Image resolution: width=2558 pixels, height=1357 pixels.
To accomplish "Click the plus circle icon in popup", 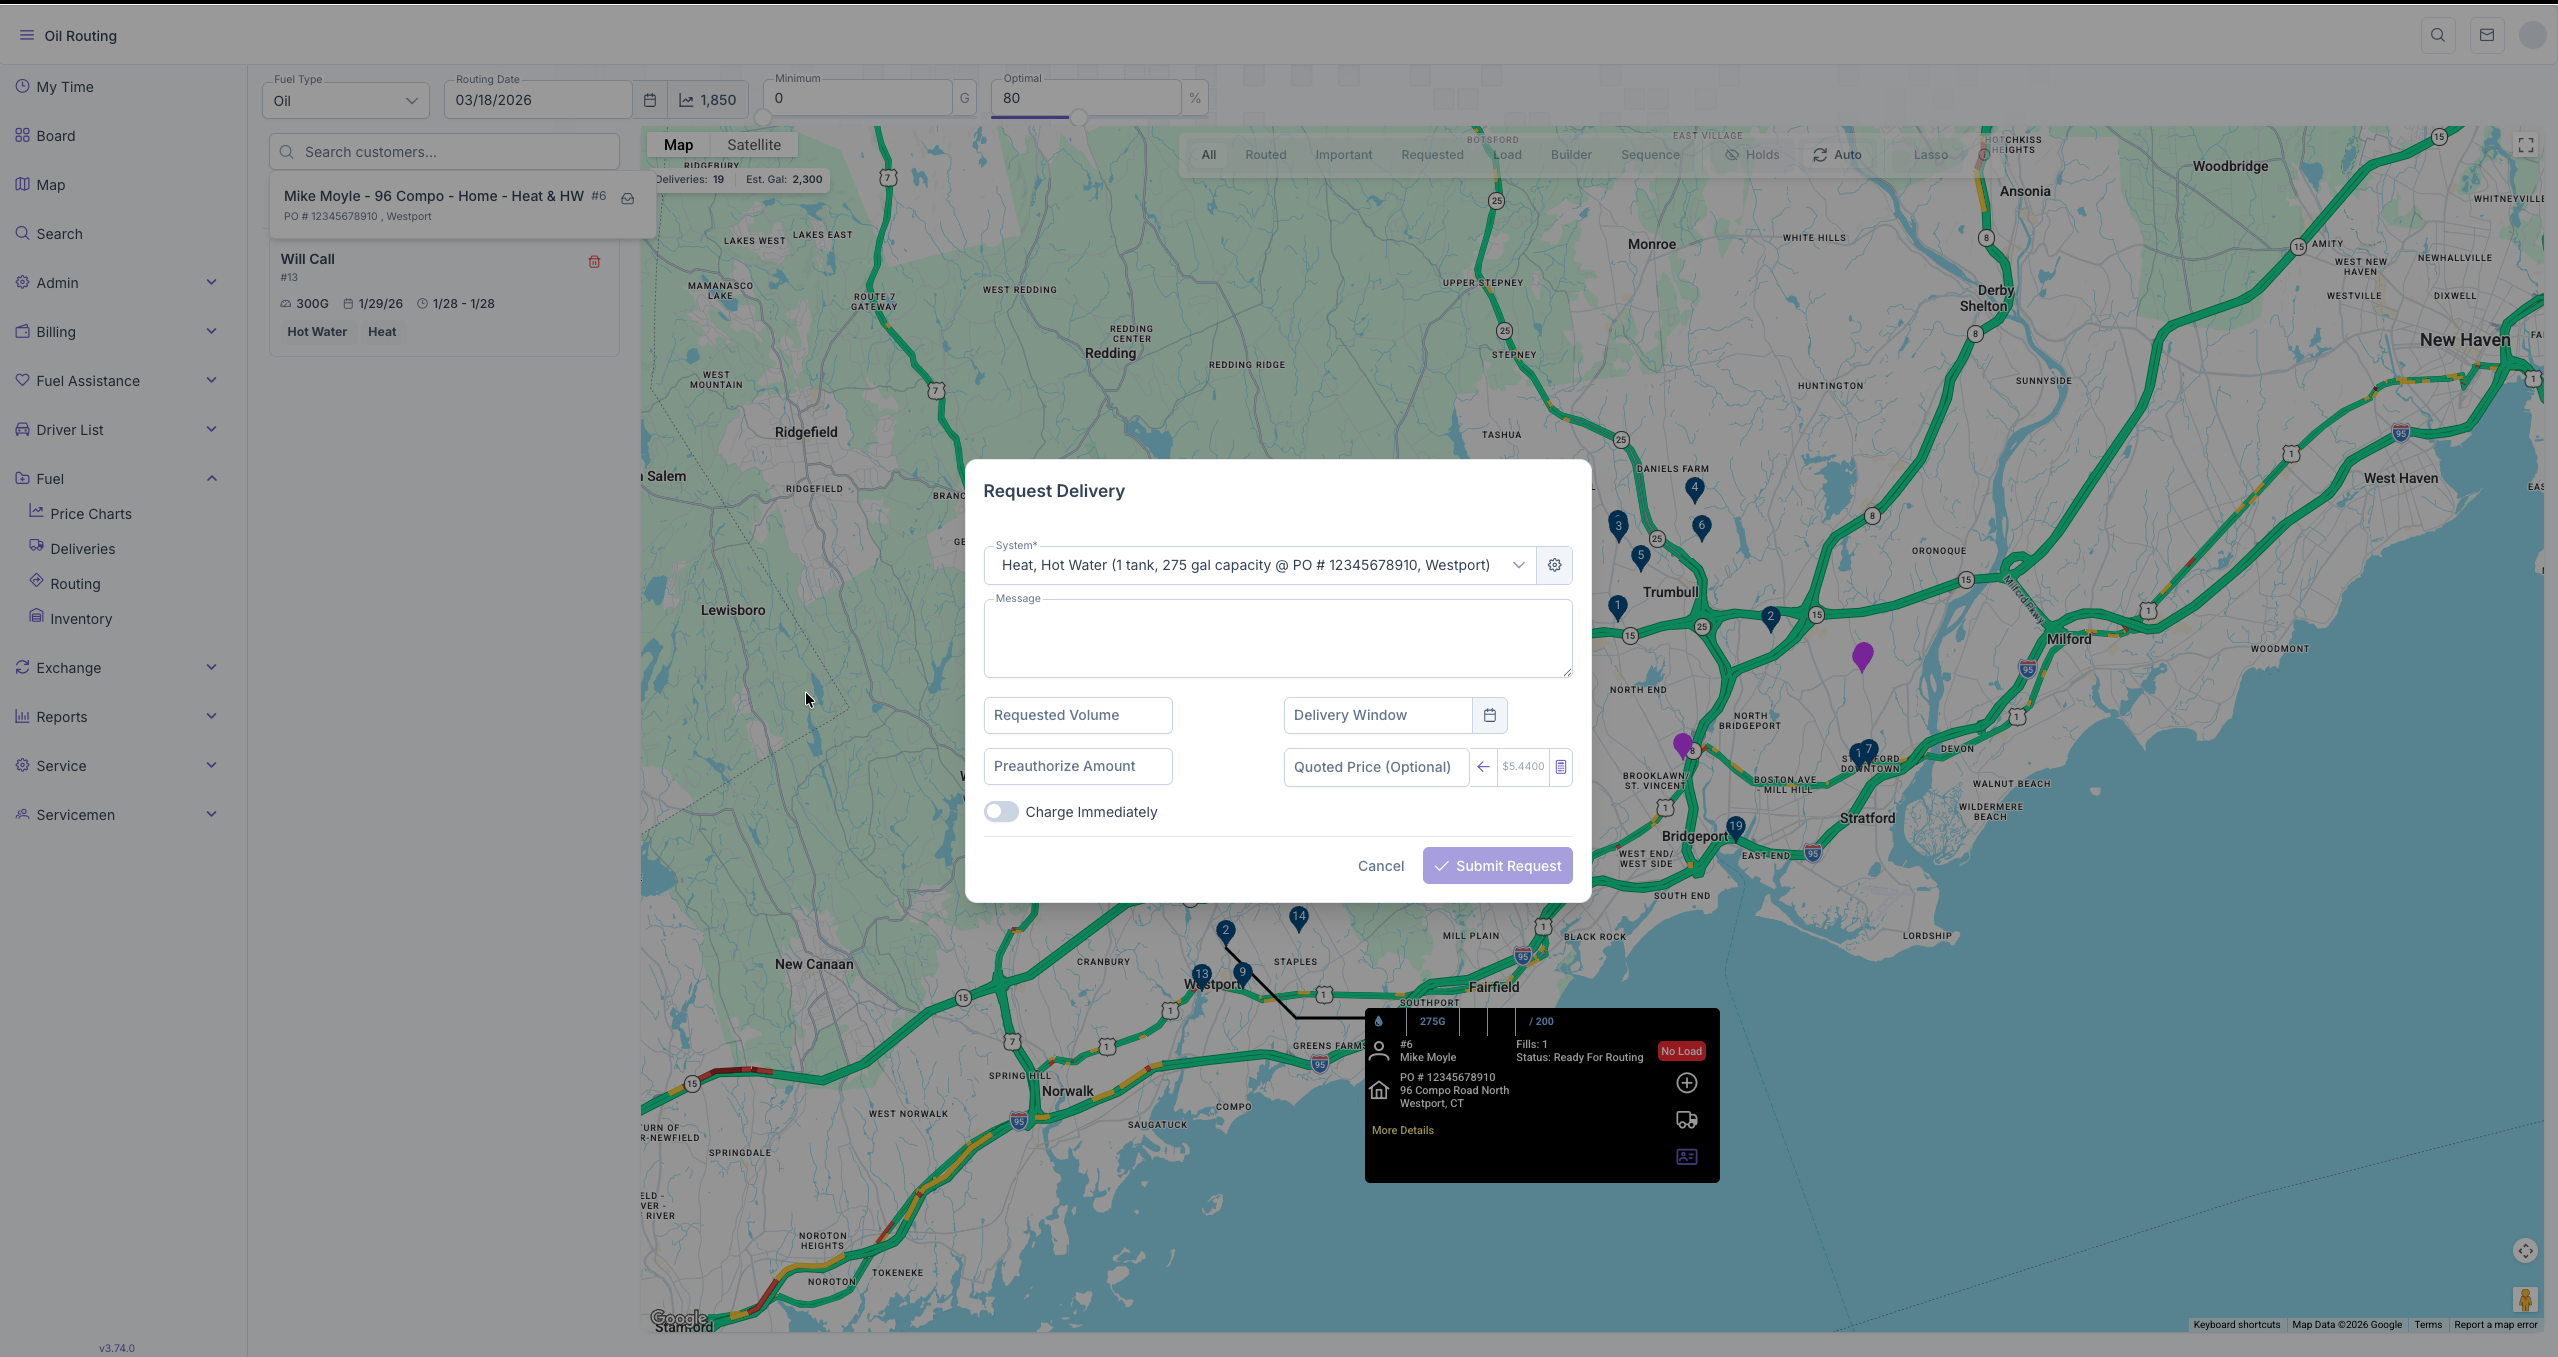I will 1686,1083.
